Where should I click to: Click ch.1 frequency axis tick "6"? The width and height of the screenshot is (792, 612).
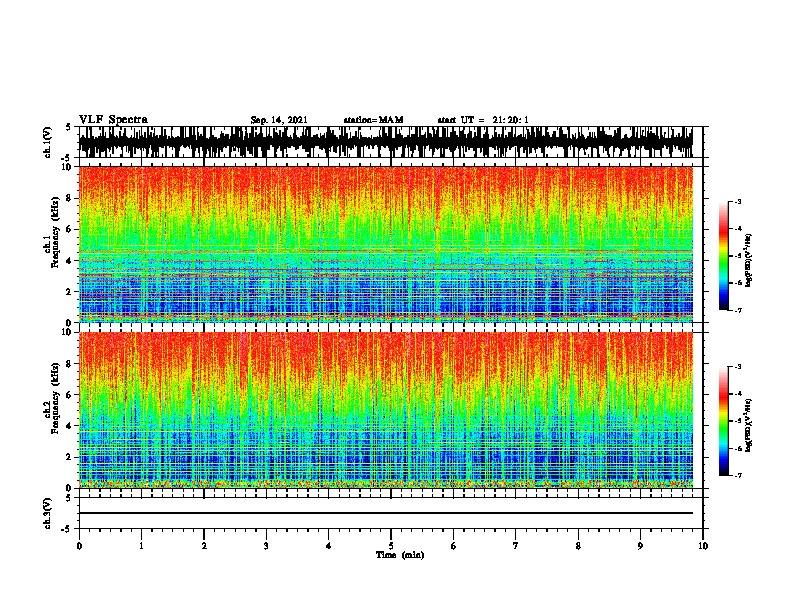70,229
